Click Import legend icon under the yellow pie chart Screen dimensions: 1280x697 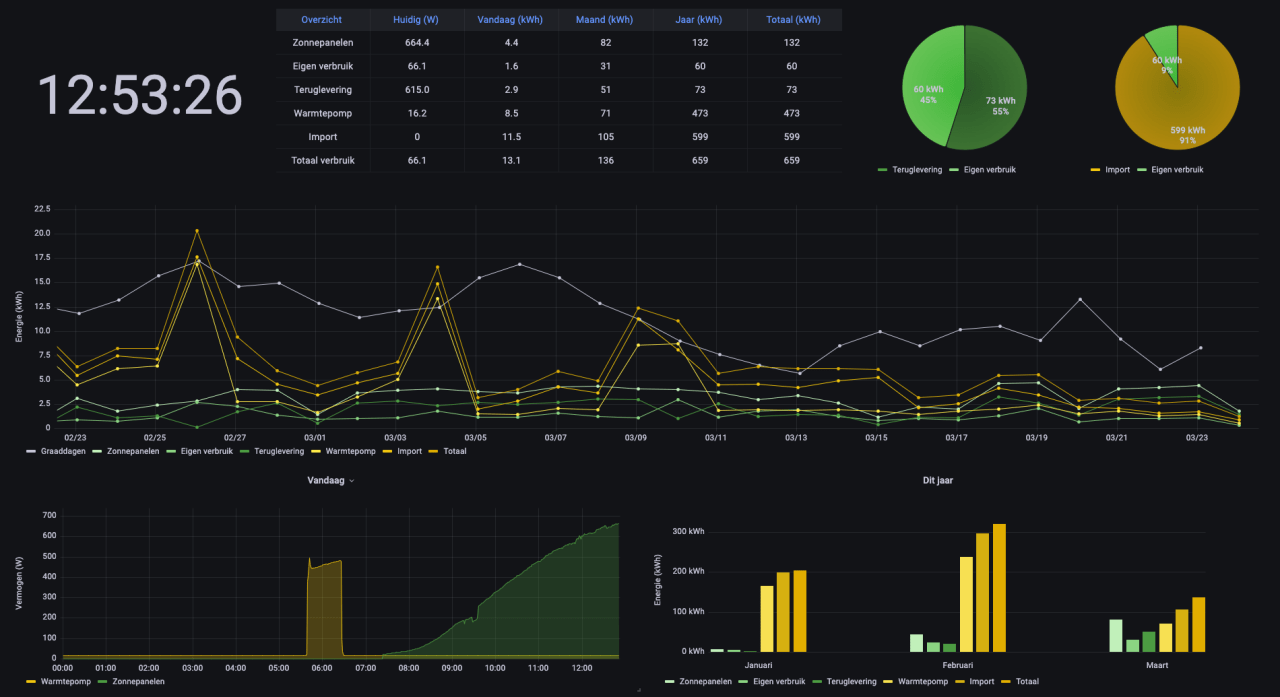pyautogui.click(x=1096, y=170)
